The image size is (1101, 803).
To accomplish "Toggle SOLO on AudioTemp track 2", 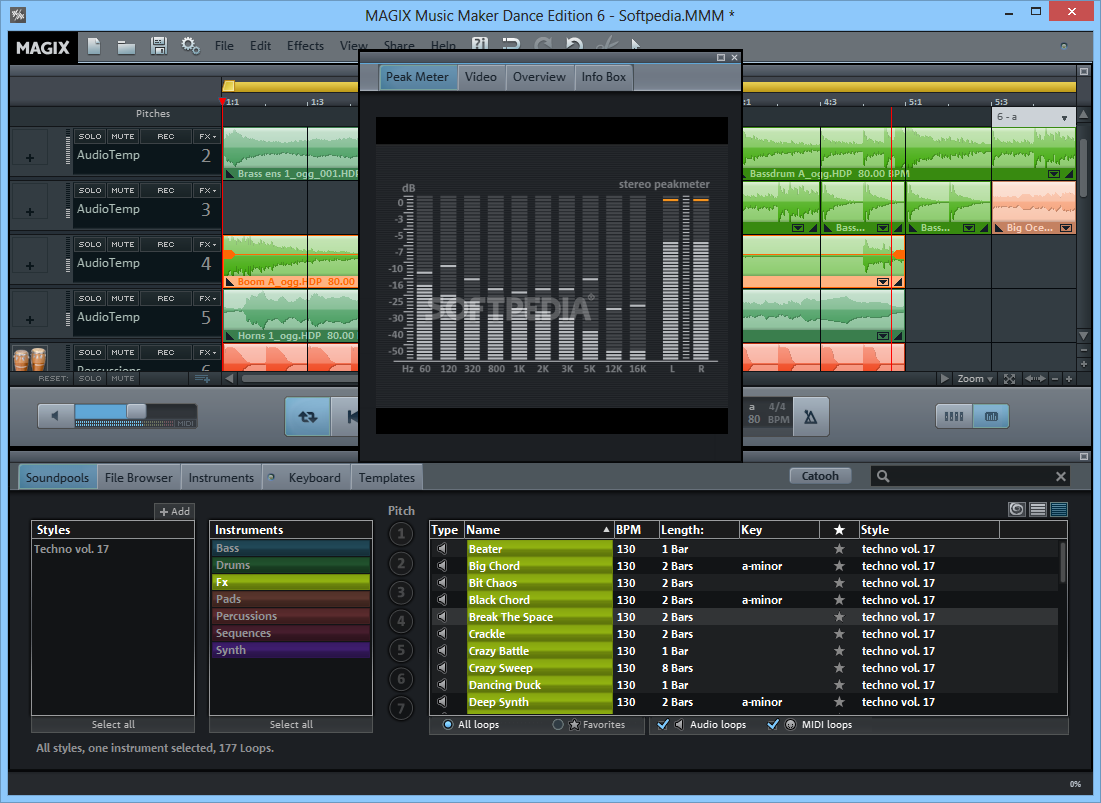I will (x=90, y=136).
